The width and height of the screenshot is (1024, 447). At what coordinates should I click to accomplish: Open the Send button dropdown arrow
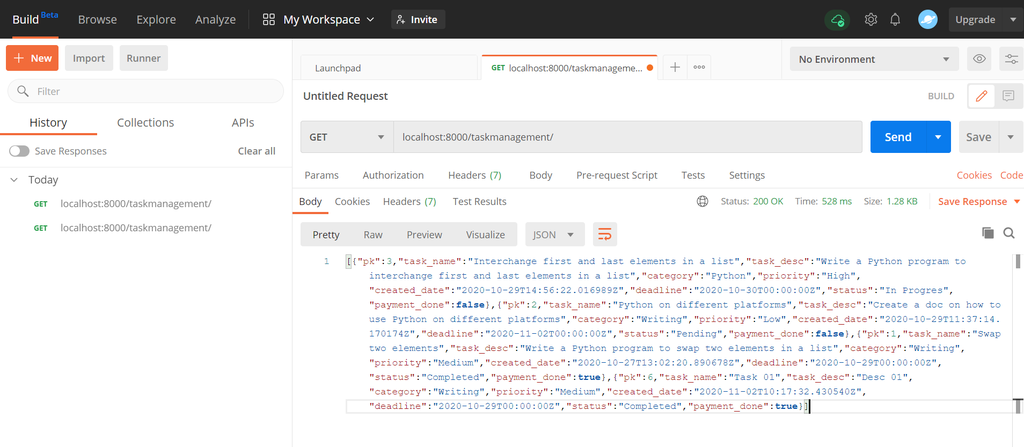coord(938,137)
